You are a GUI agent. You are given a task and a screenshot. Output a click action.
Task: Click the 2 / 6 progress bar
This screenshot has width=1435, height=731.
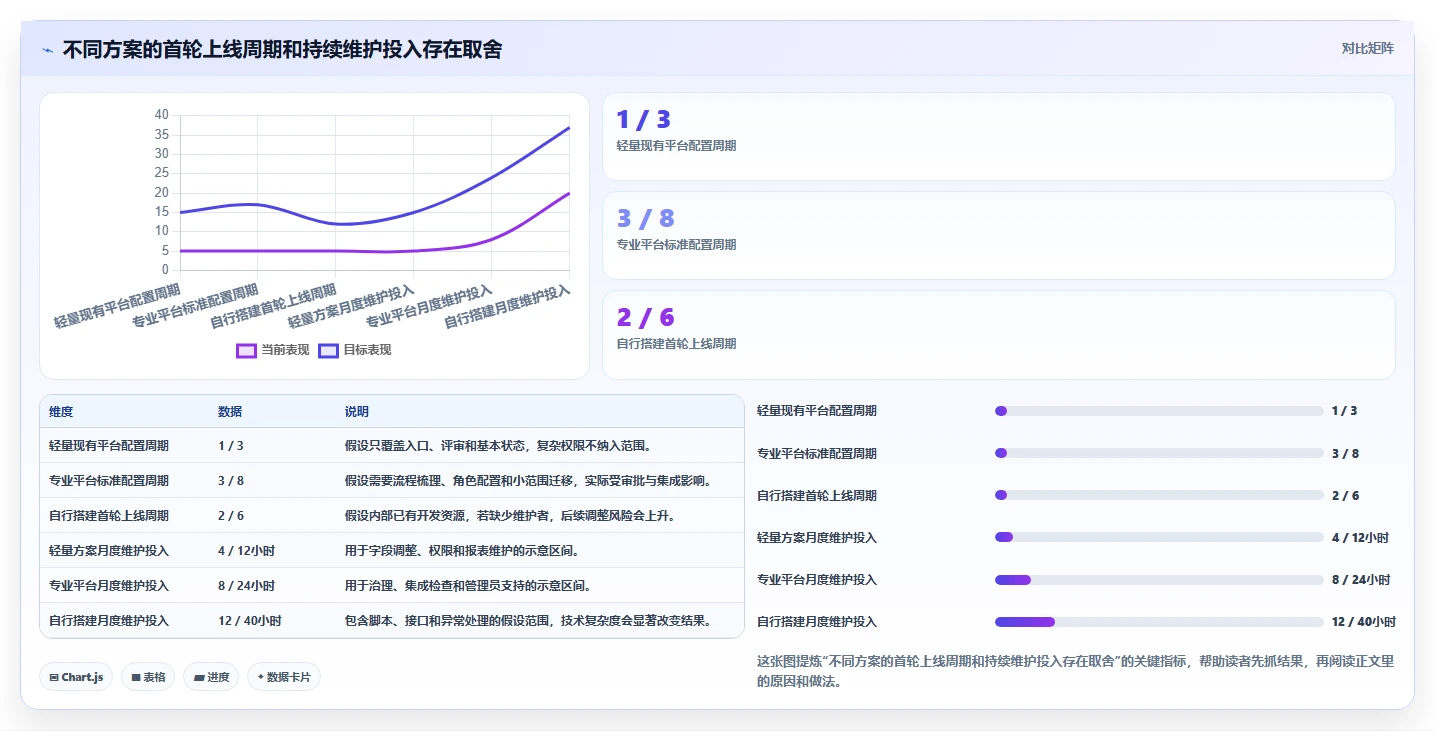pyautogui.click(x=1159, y=495)
